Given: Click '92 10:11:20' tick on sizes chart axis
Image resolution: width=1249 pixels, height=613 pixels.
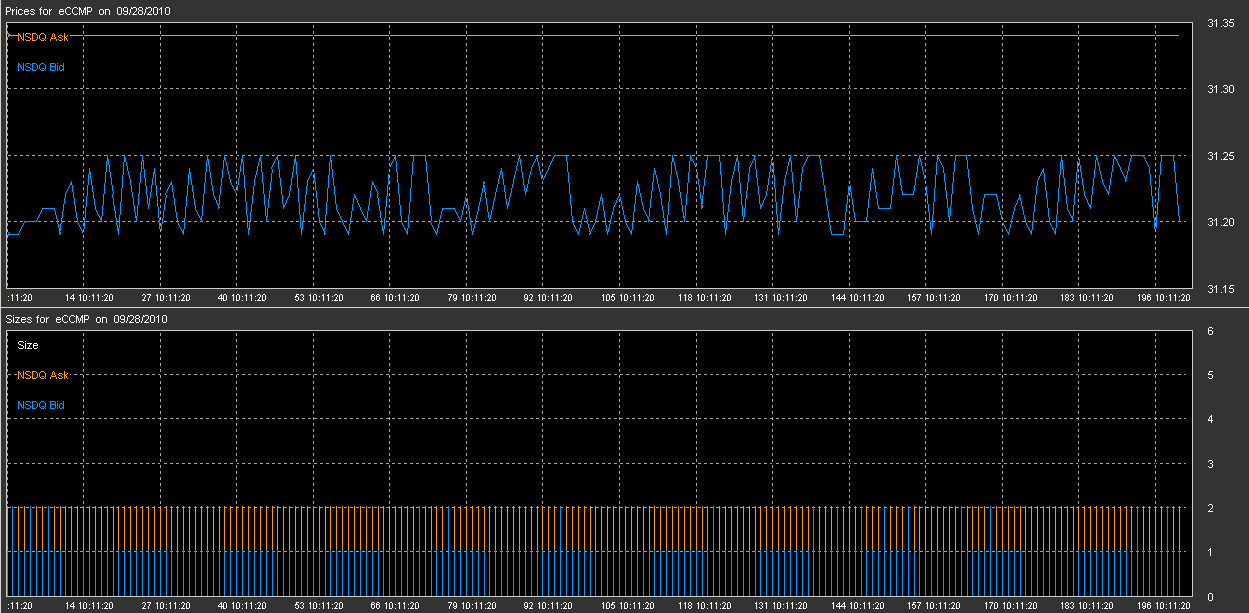Looking at the screenshot, I should pos(549,606).
